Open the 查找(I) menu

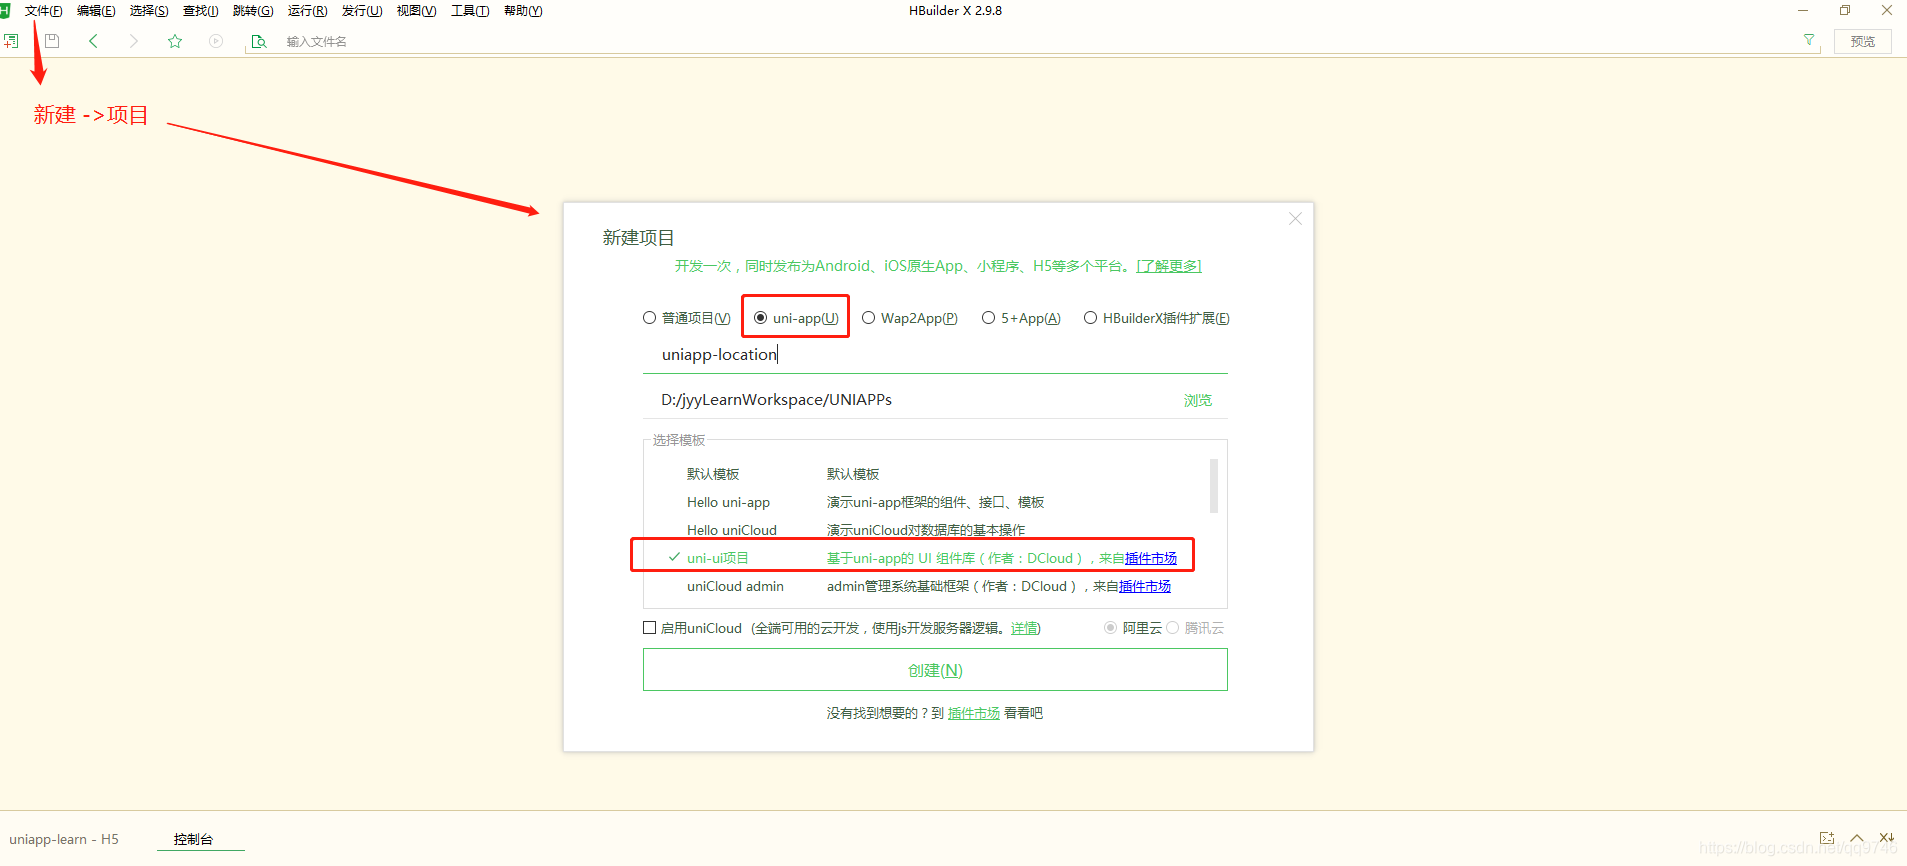pyautogui.click(x=200, y=11)
